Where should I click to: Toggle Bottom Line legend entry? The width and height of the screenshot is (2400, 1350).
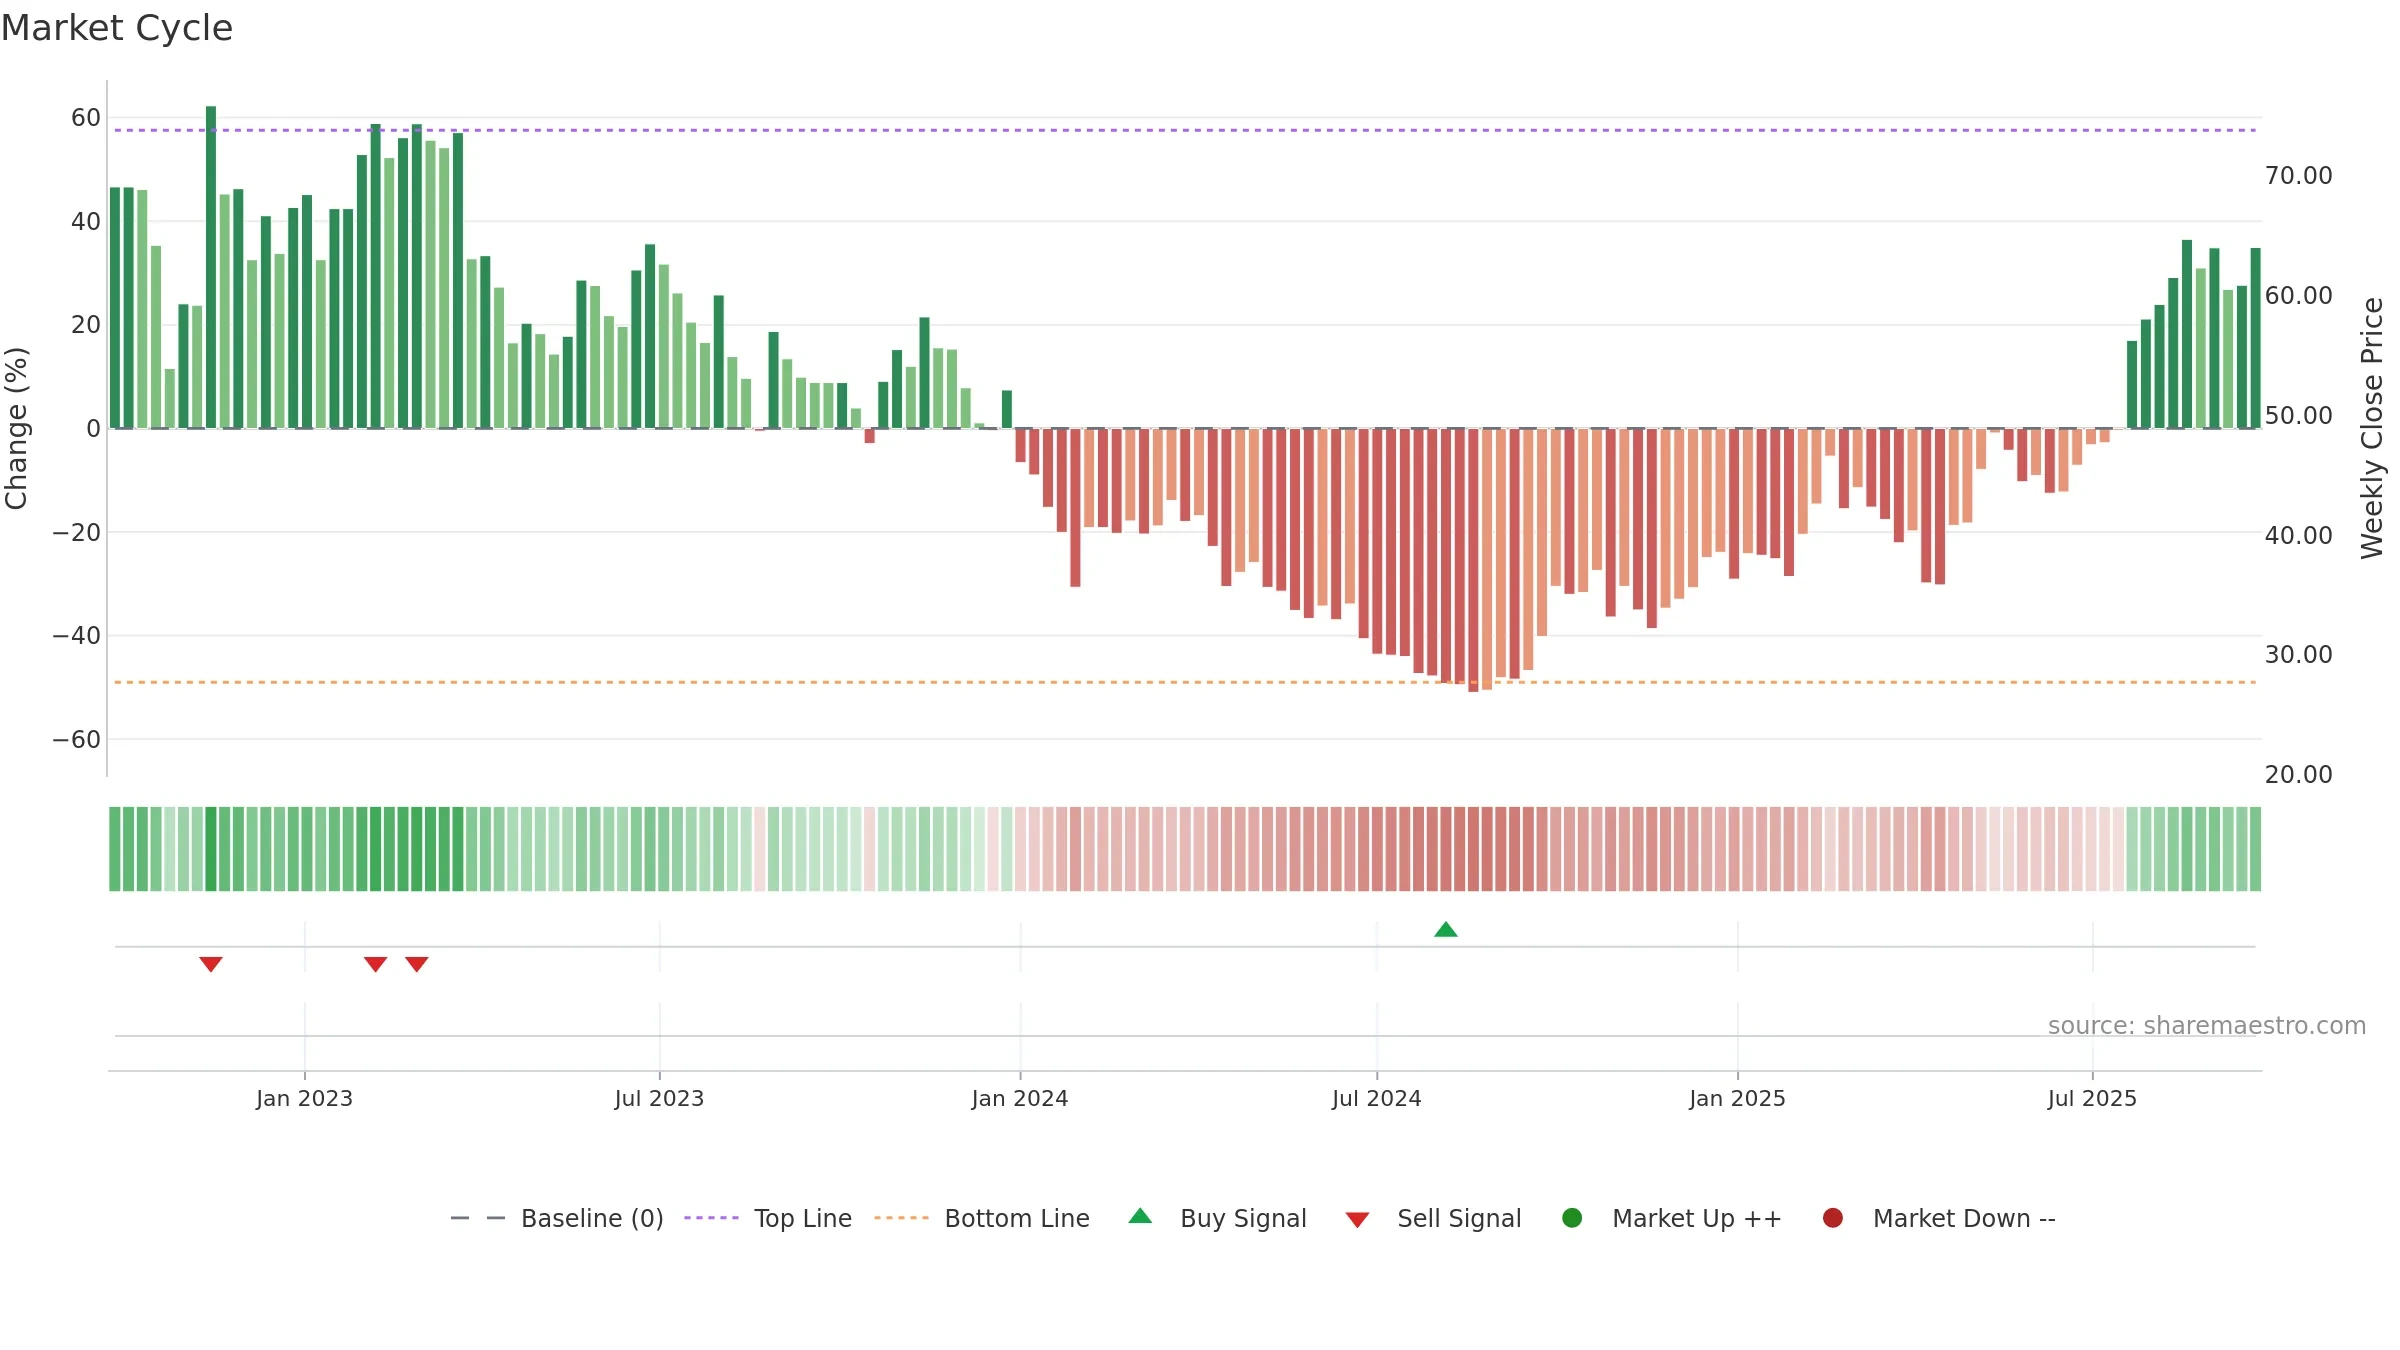click(982, 1218)
